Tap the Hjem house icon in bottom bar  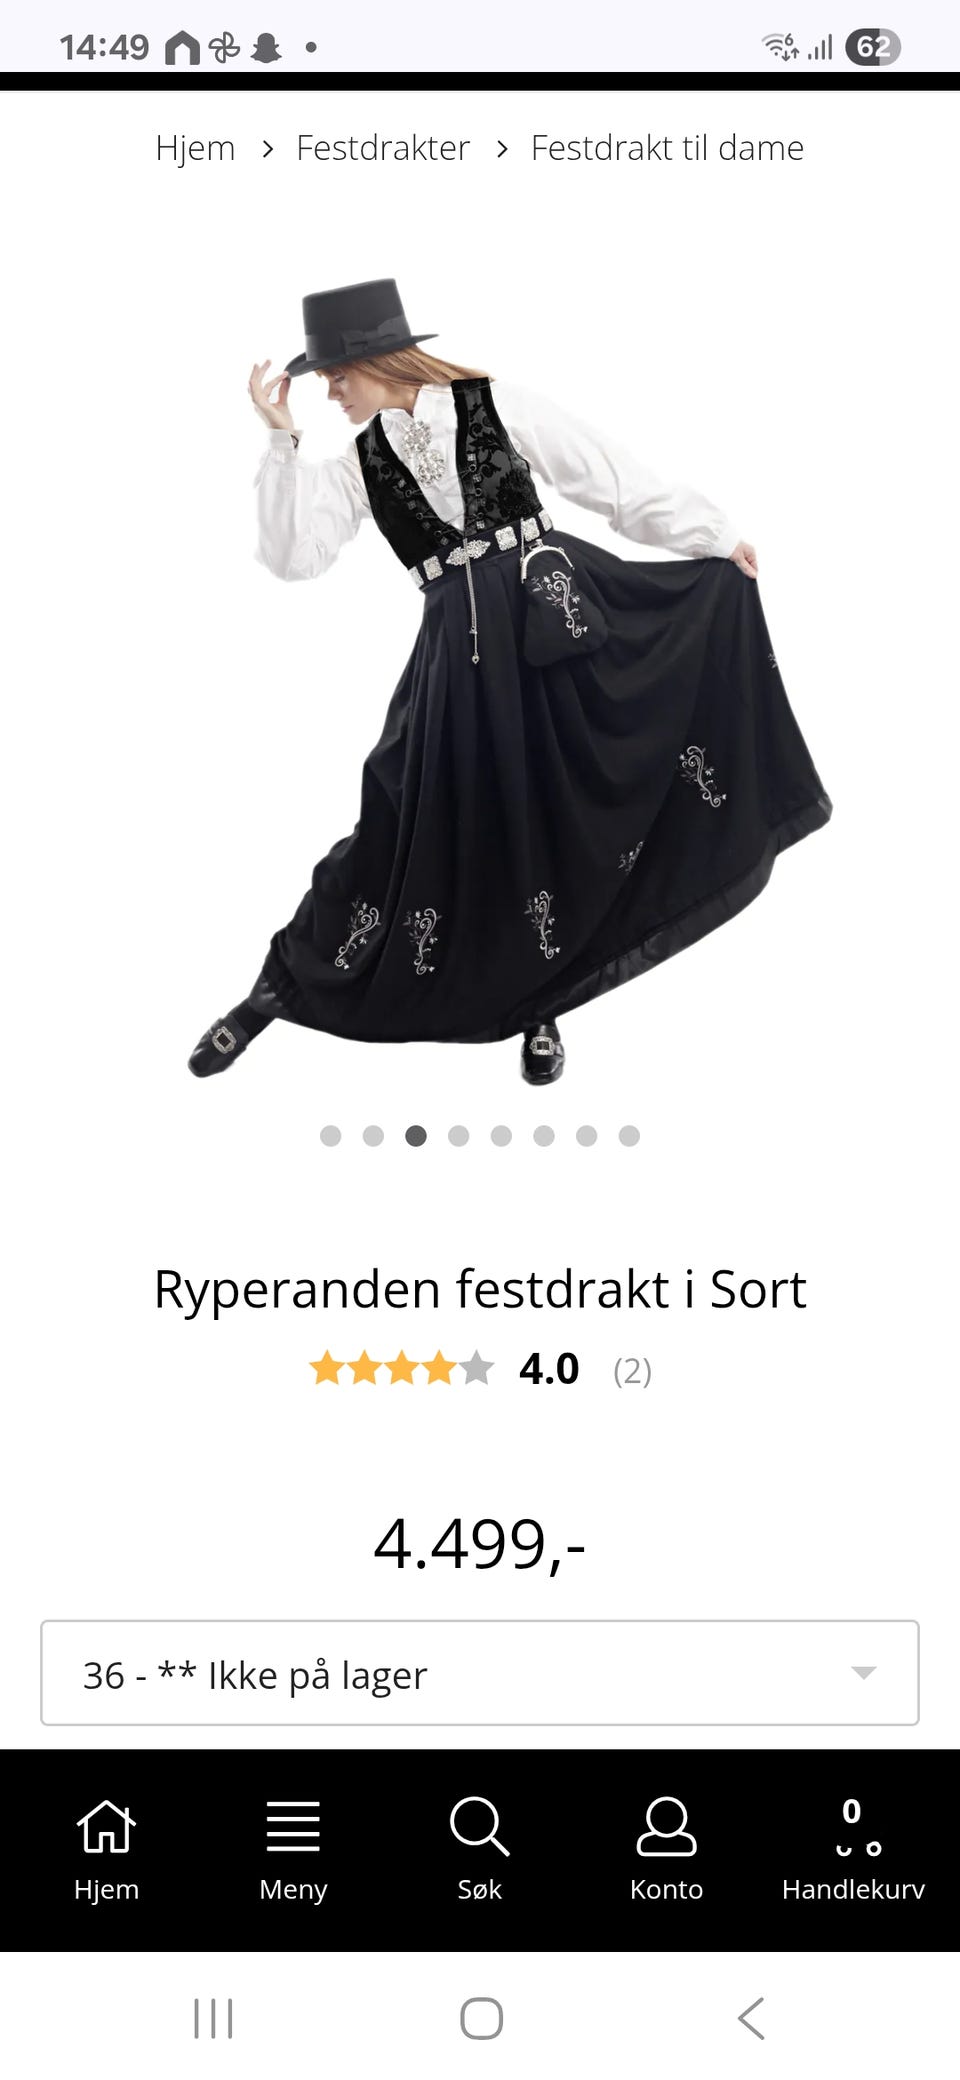click(106, 1826)
